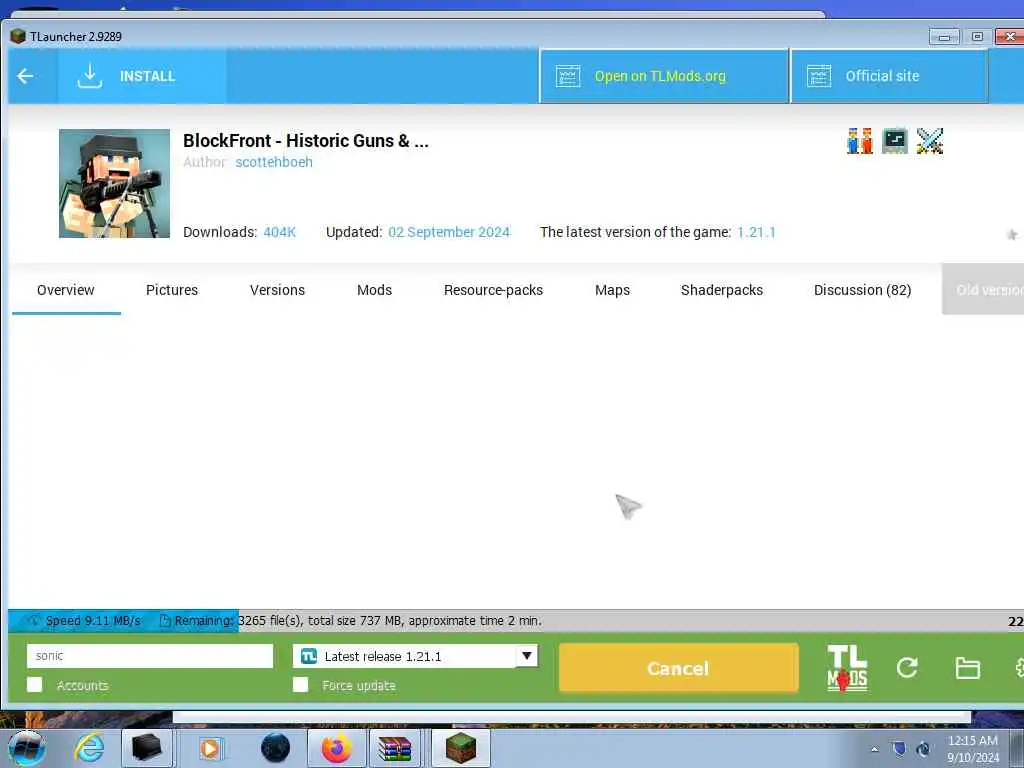Click the BlockFront - Historic Guns title
The width and height of the screenshot is (1024, 768).
tap(306, 140)
